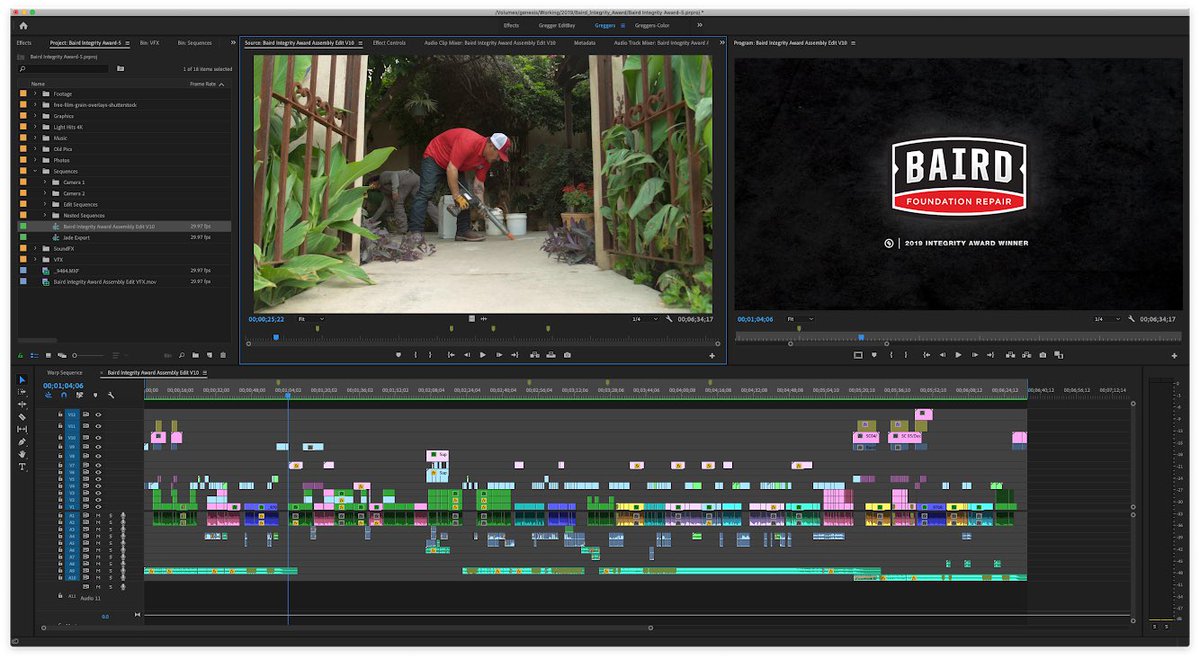Screen dimensions: 1200x659
Task: Toggle Snap in timeline magnet icon
Action: tap(63, 395)
